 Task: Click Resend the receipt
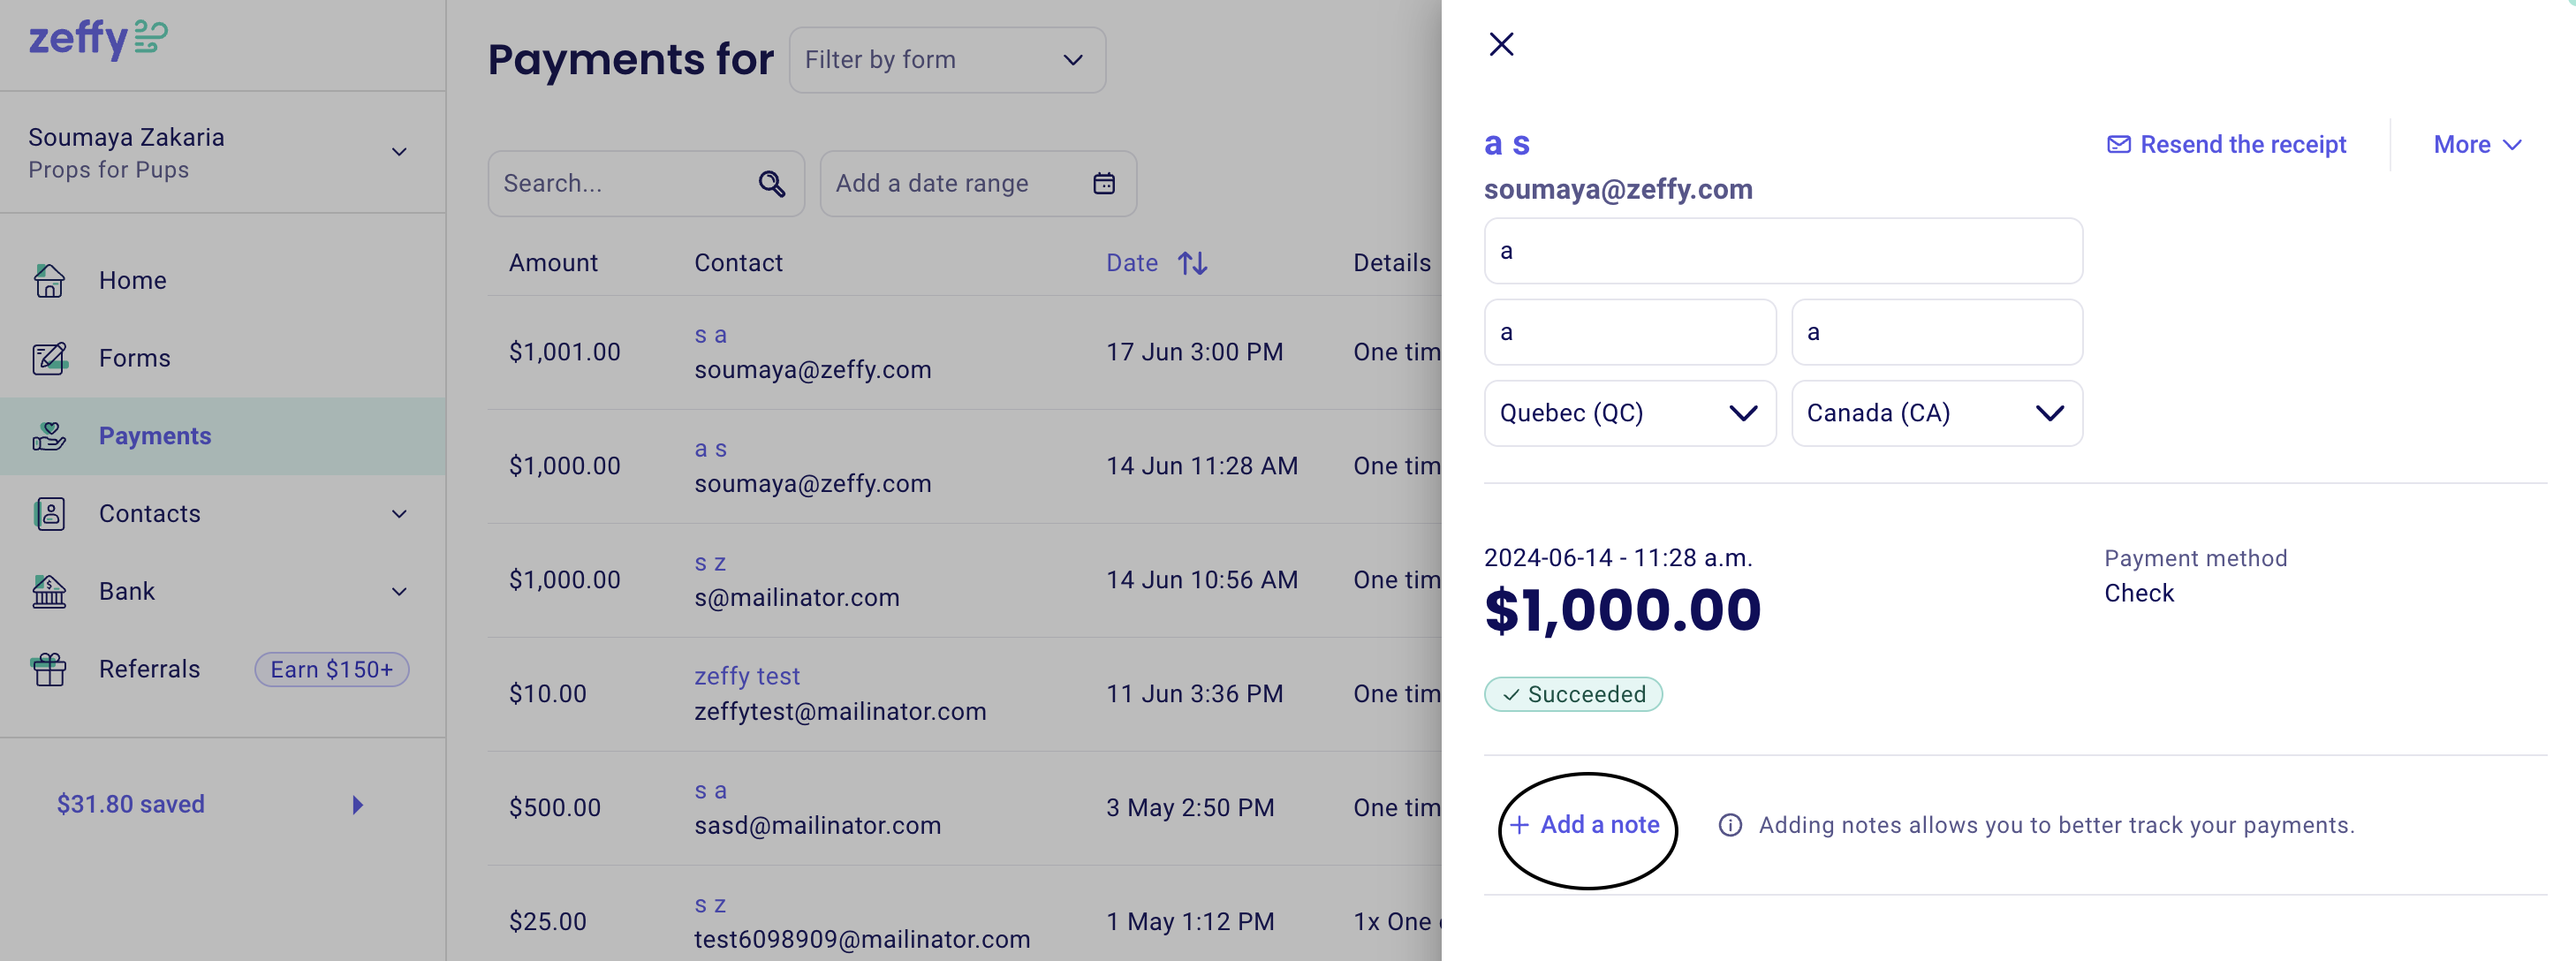(x=2226, y=145)
